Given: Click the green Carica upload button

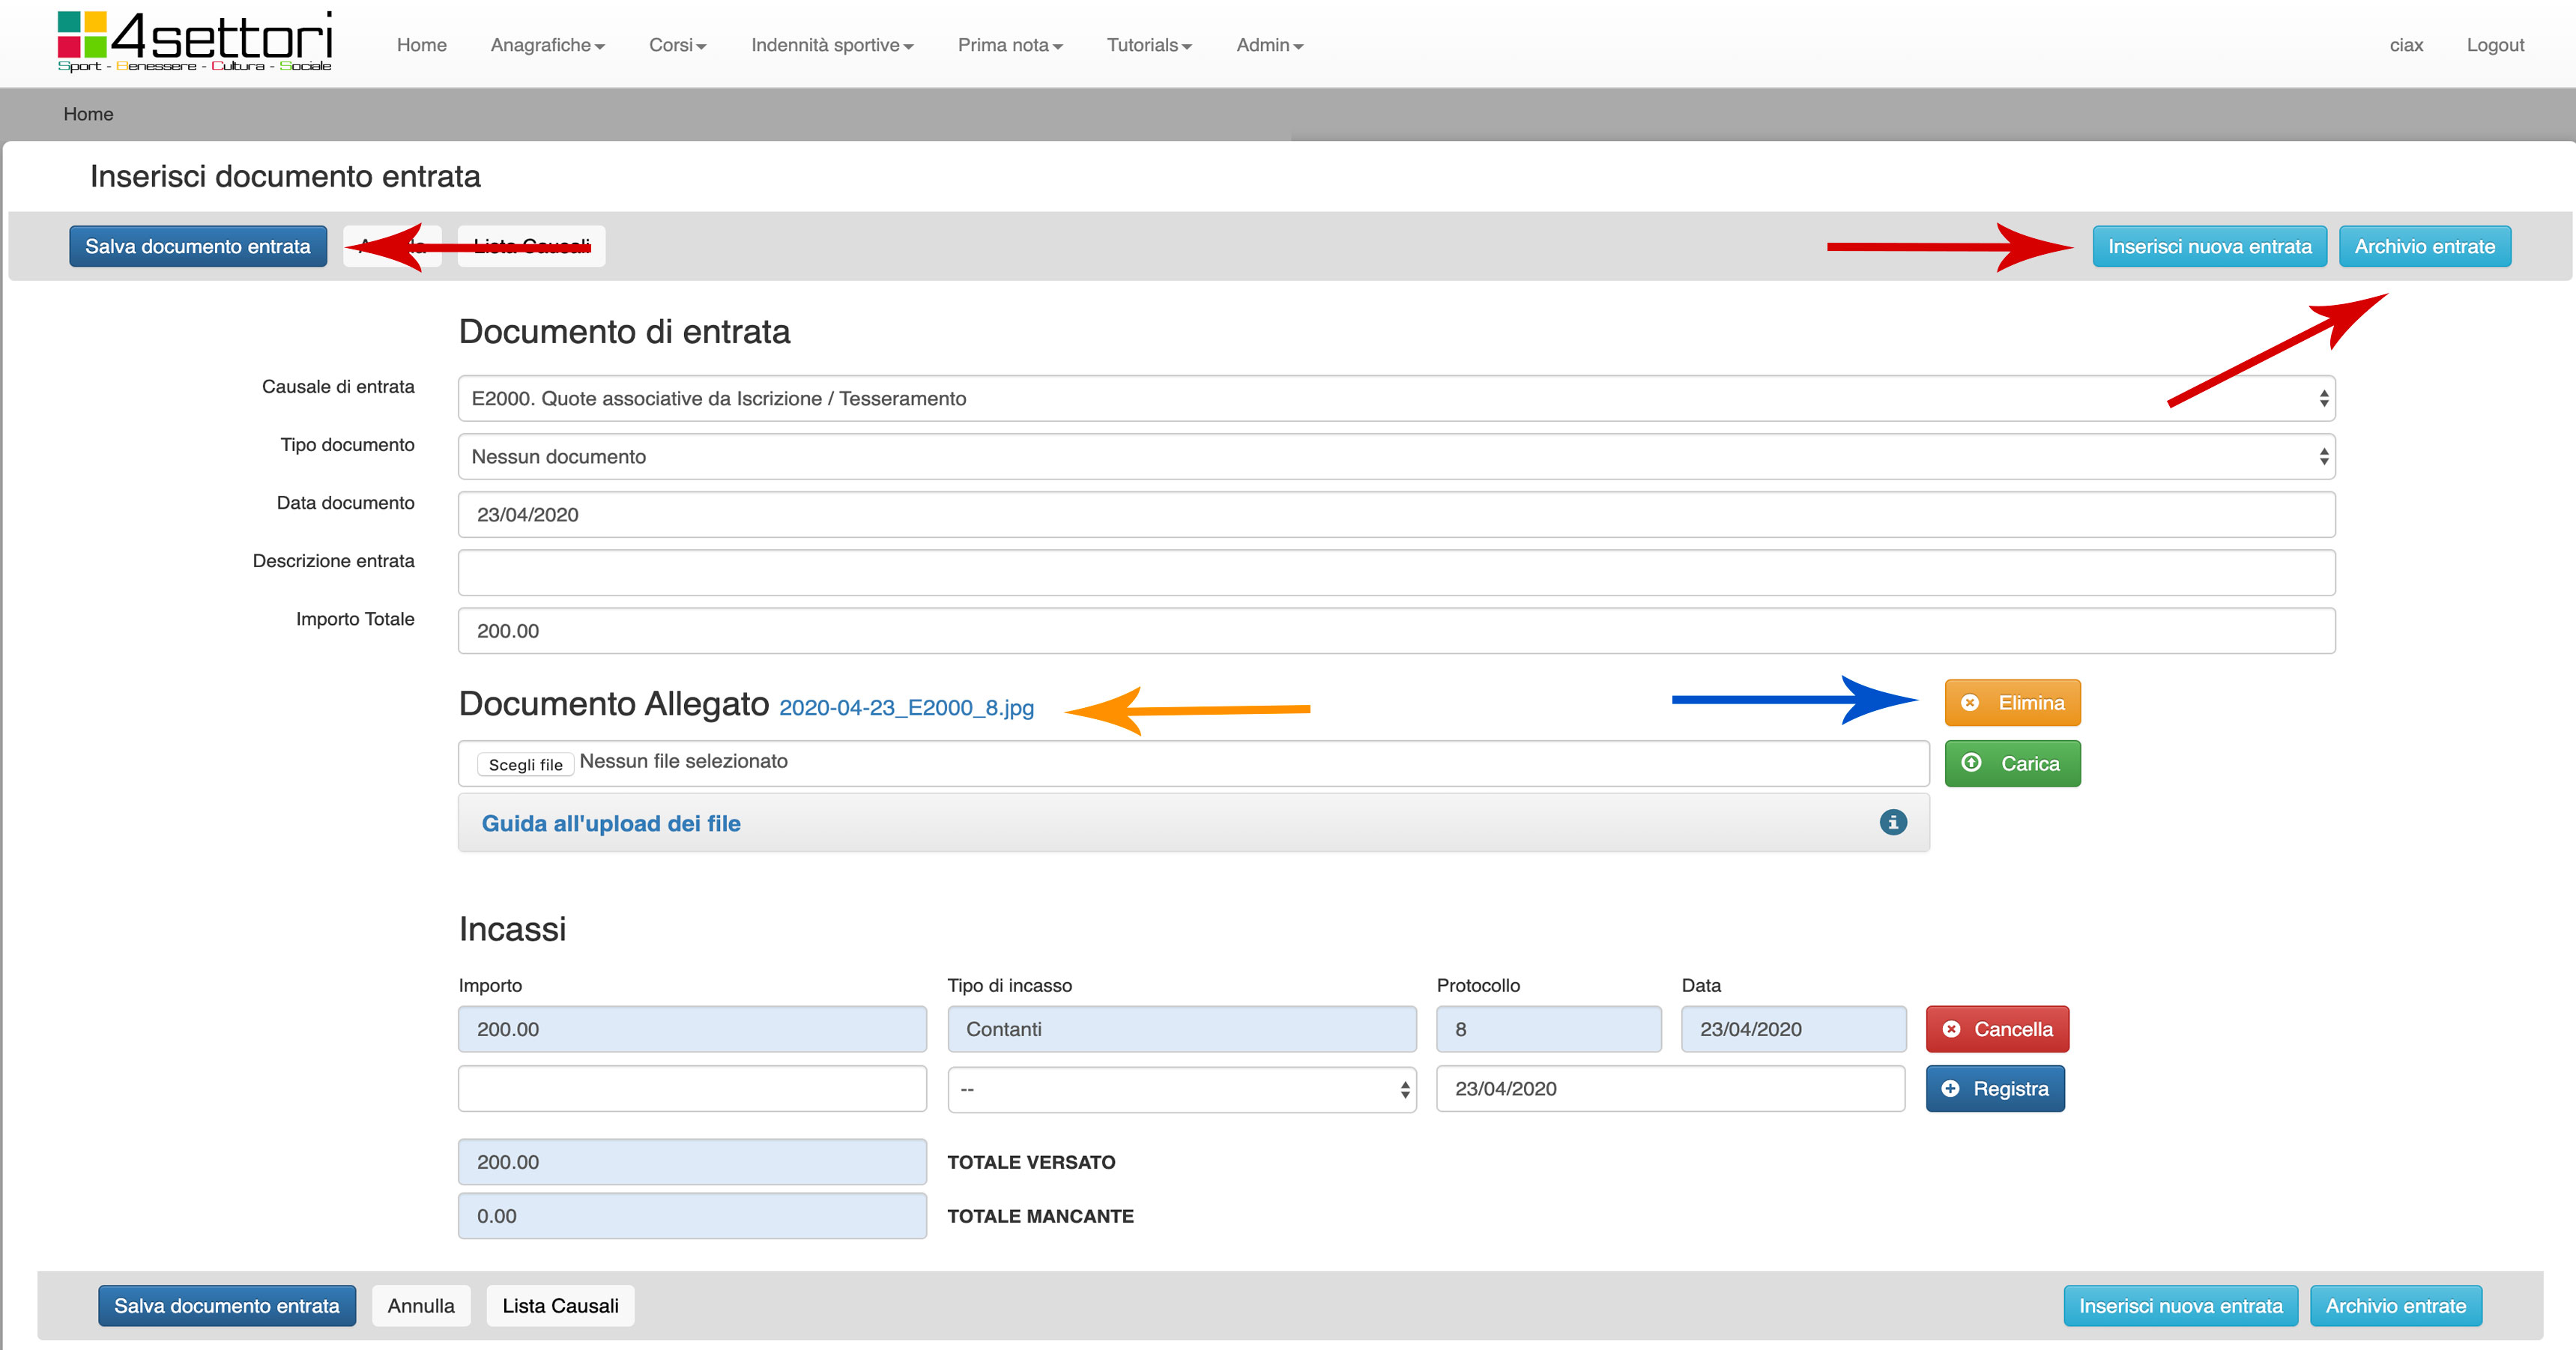Looking at the screenshot, I should coord(2012,764).
